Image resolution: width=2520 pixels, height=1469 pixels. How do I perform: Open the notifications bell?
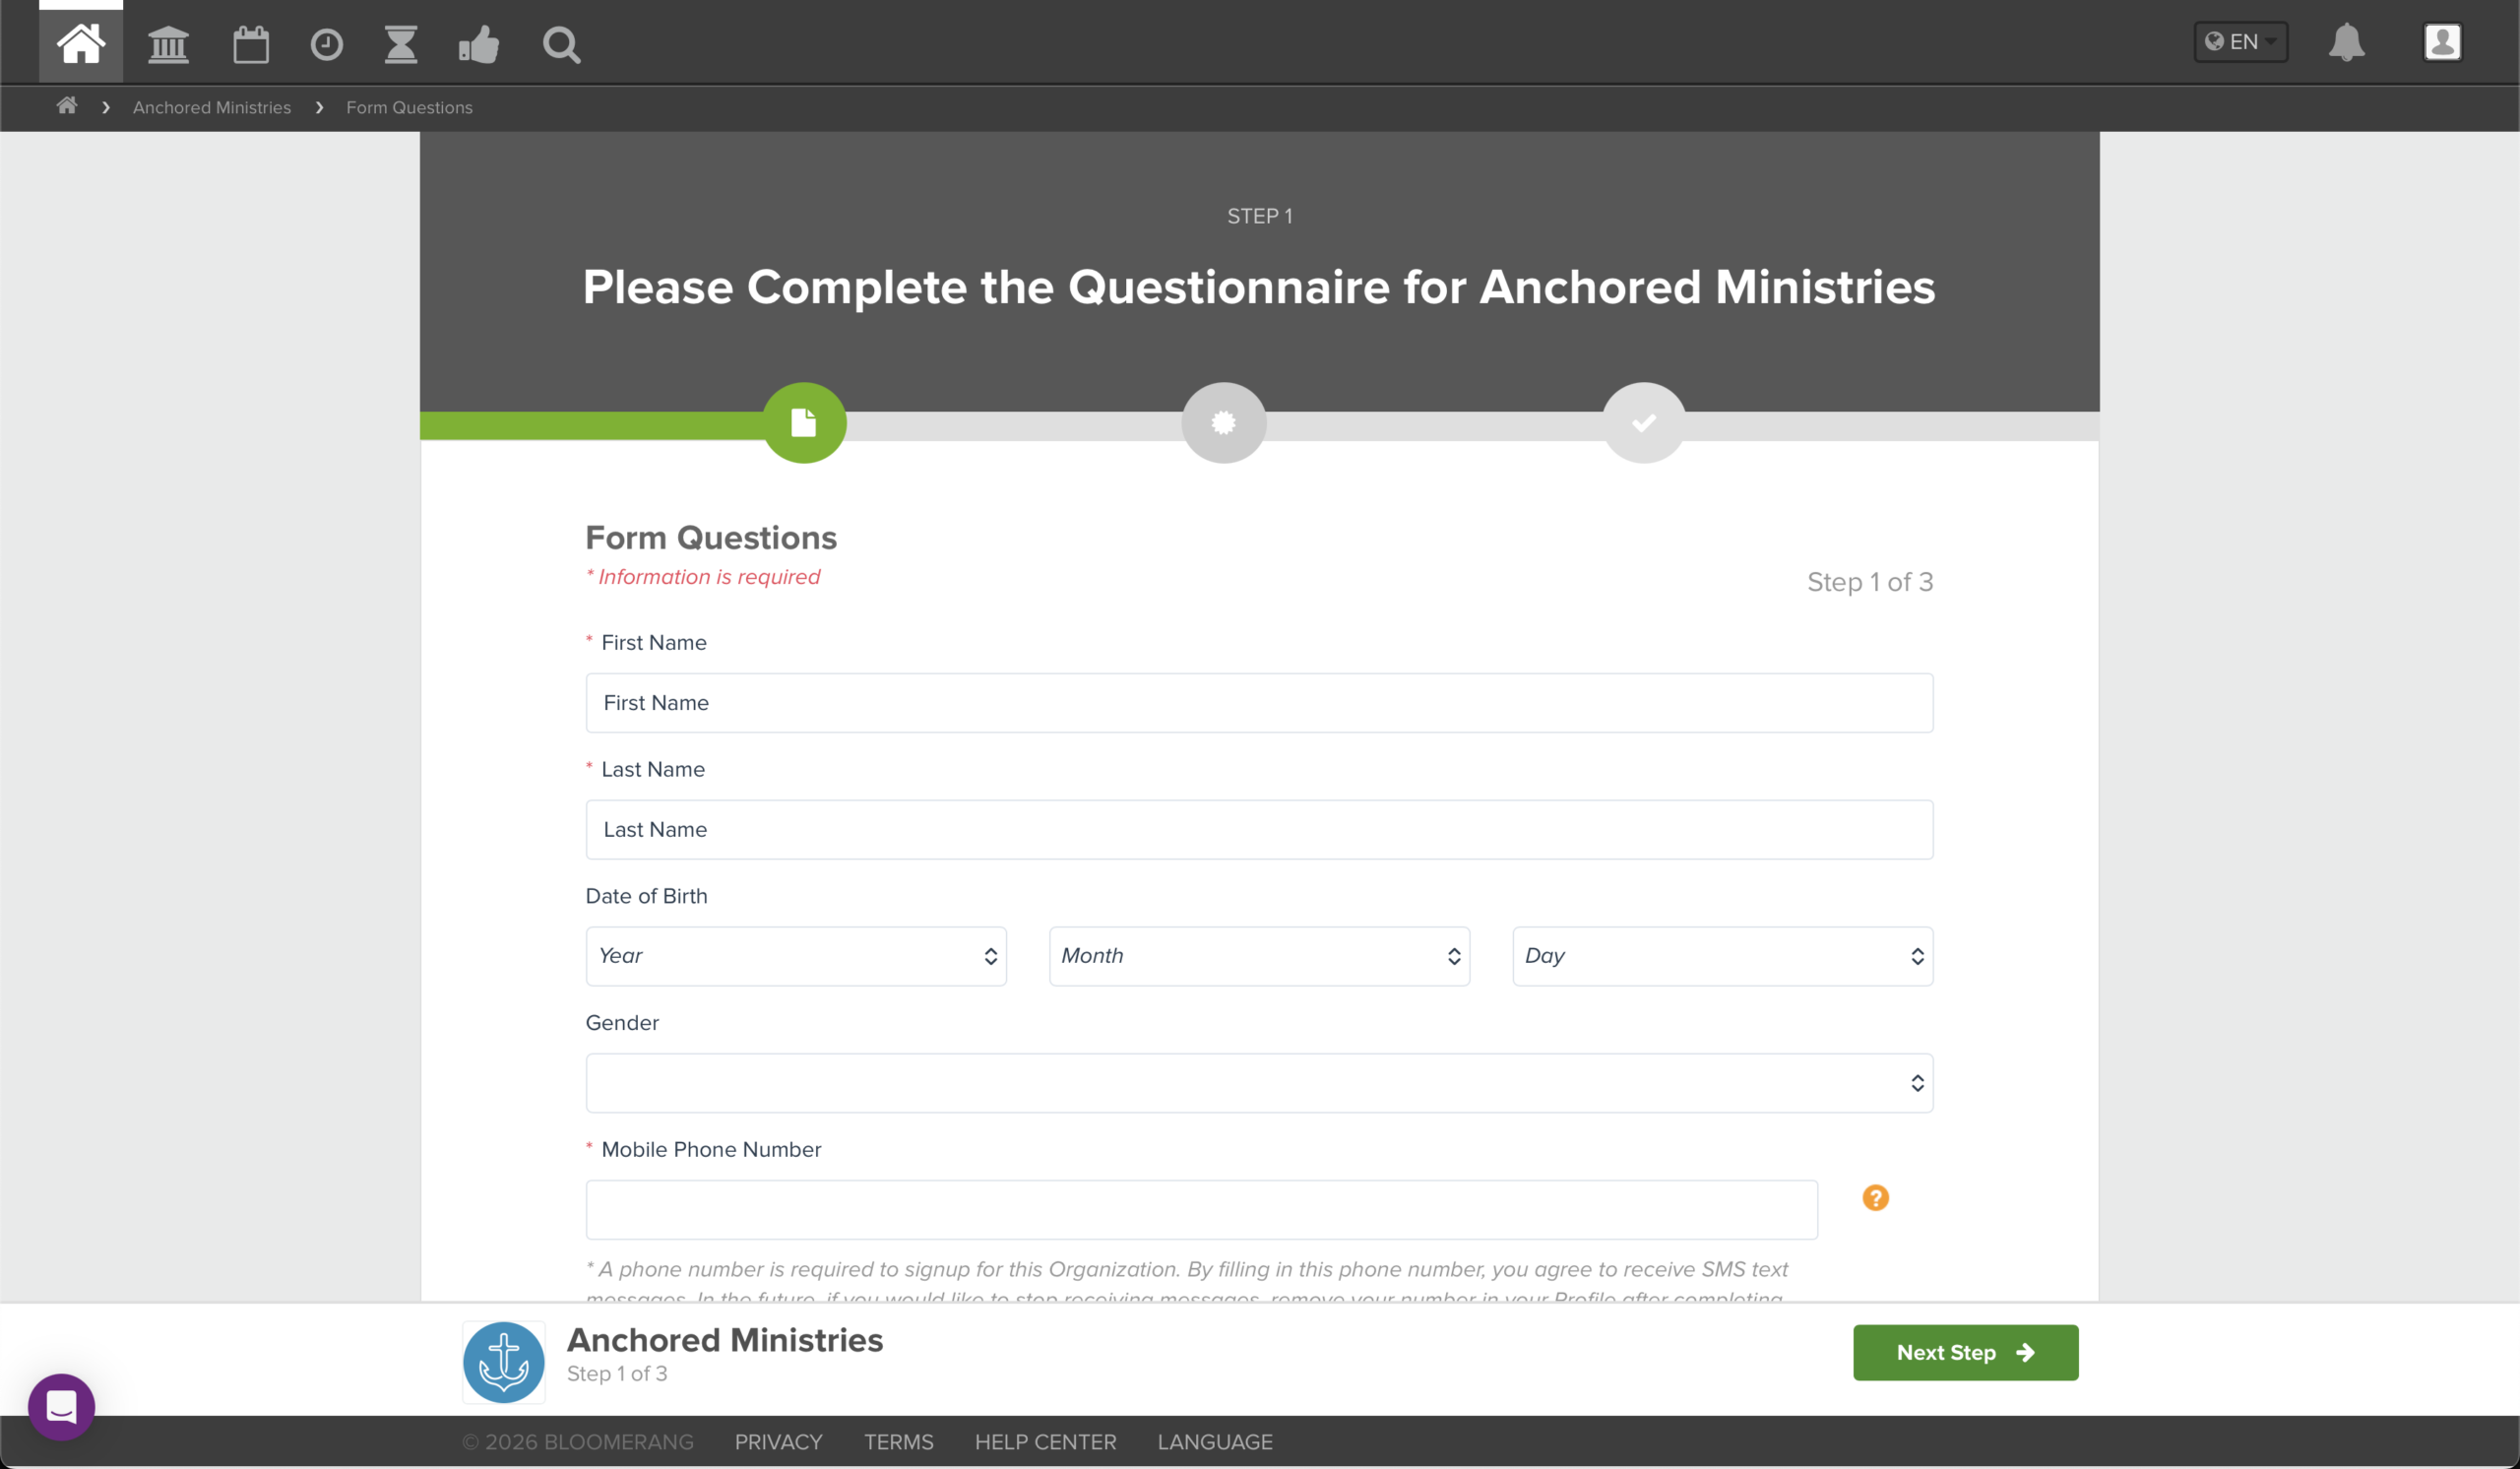click(2346, 42)
